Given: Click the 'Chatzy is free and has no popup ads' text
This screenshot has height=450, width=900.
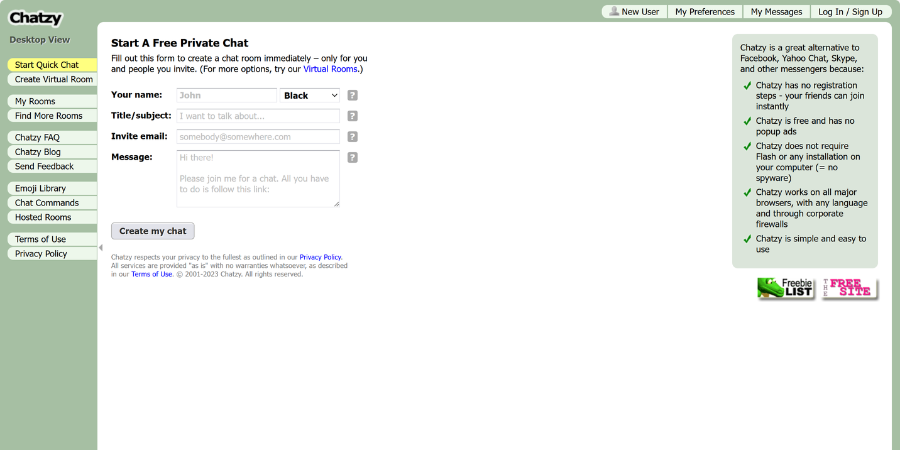Looking at the screenshot, I should click(805, 126).
